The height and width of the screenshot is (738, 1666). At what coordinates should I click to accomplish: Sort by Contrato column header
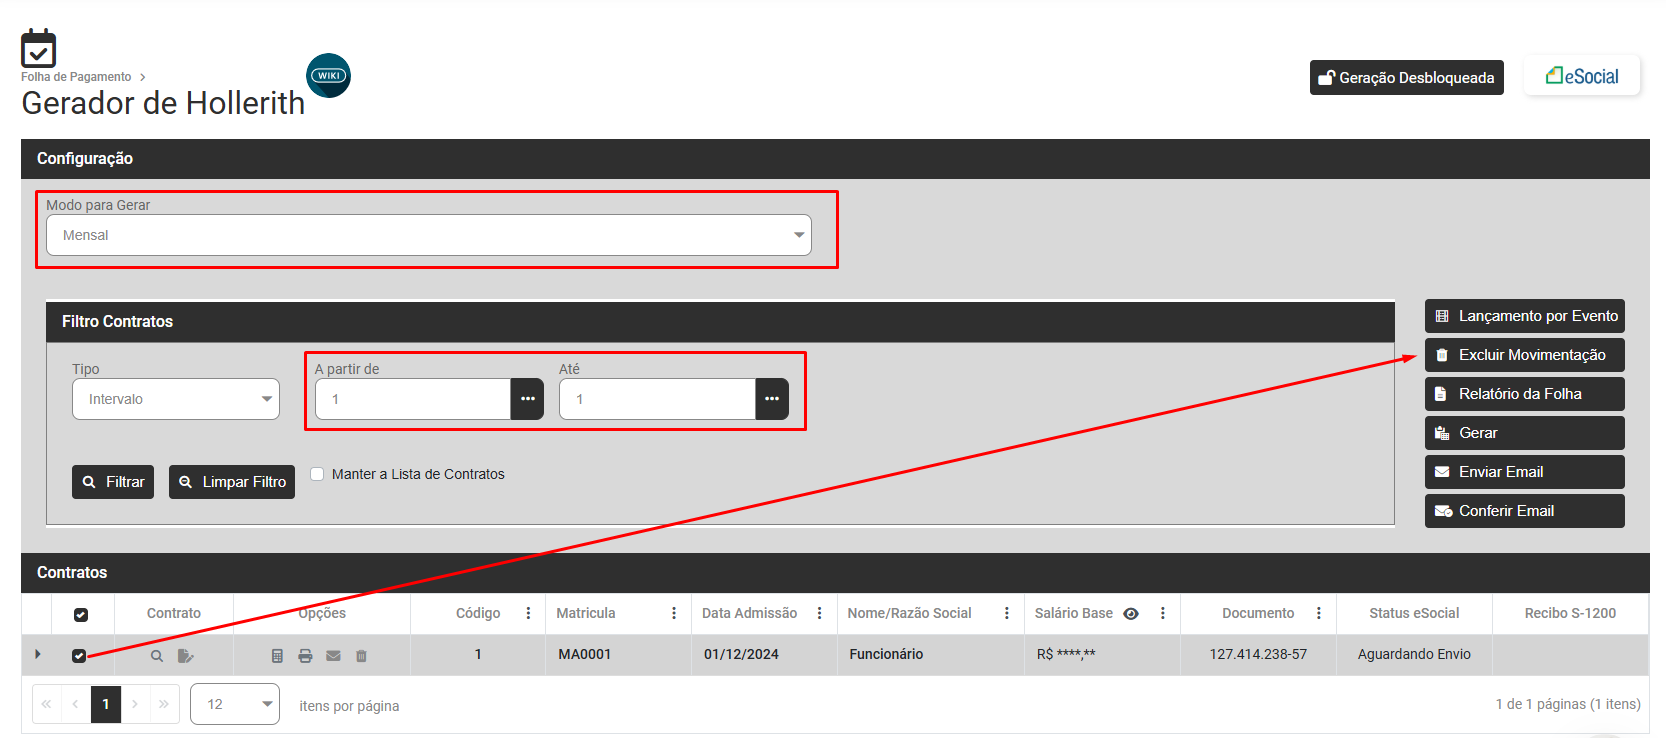tap(174, 613)
